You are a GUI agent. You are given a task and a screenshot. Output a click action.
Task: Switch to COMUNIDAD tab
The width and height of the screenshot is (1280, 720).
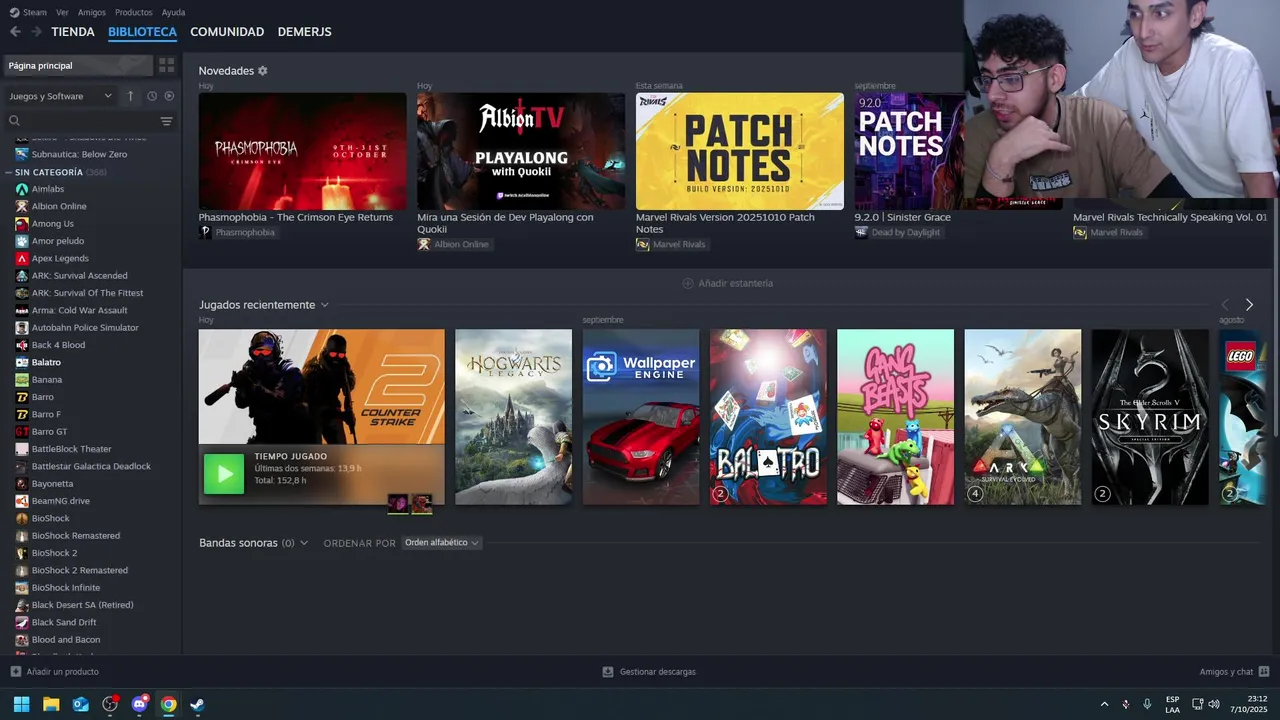tap(227, 32)
